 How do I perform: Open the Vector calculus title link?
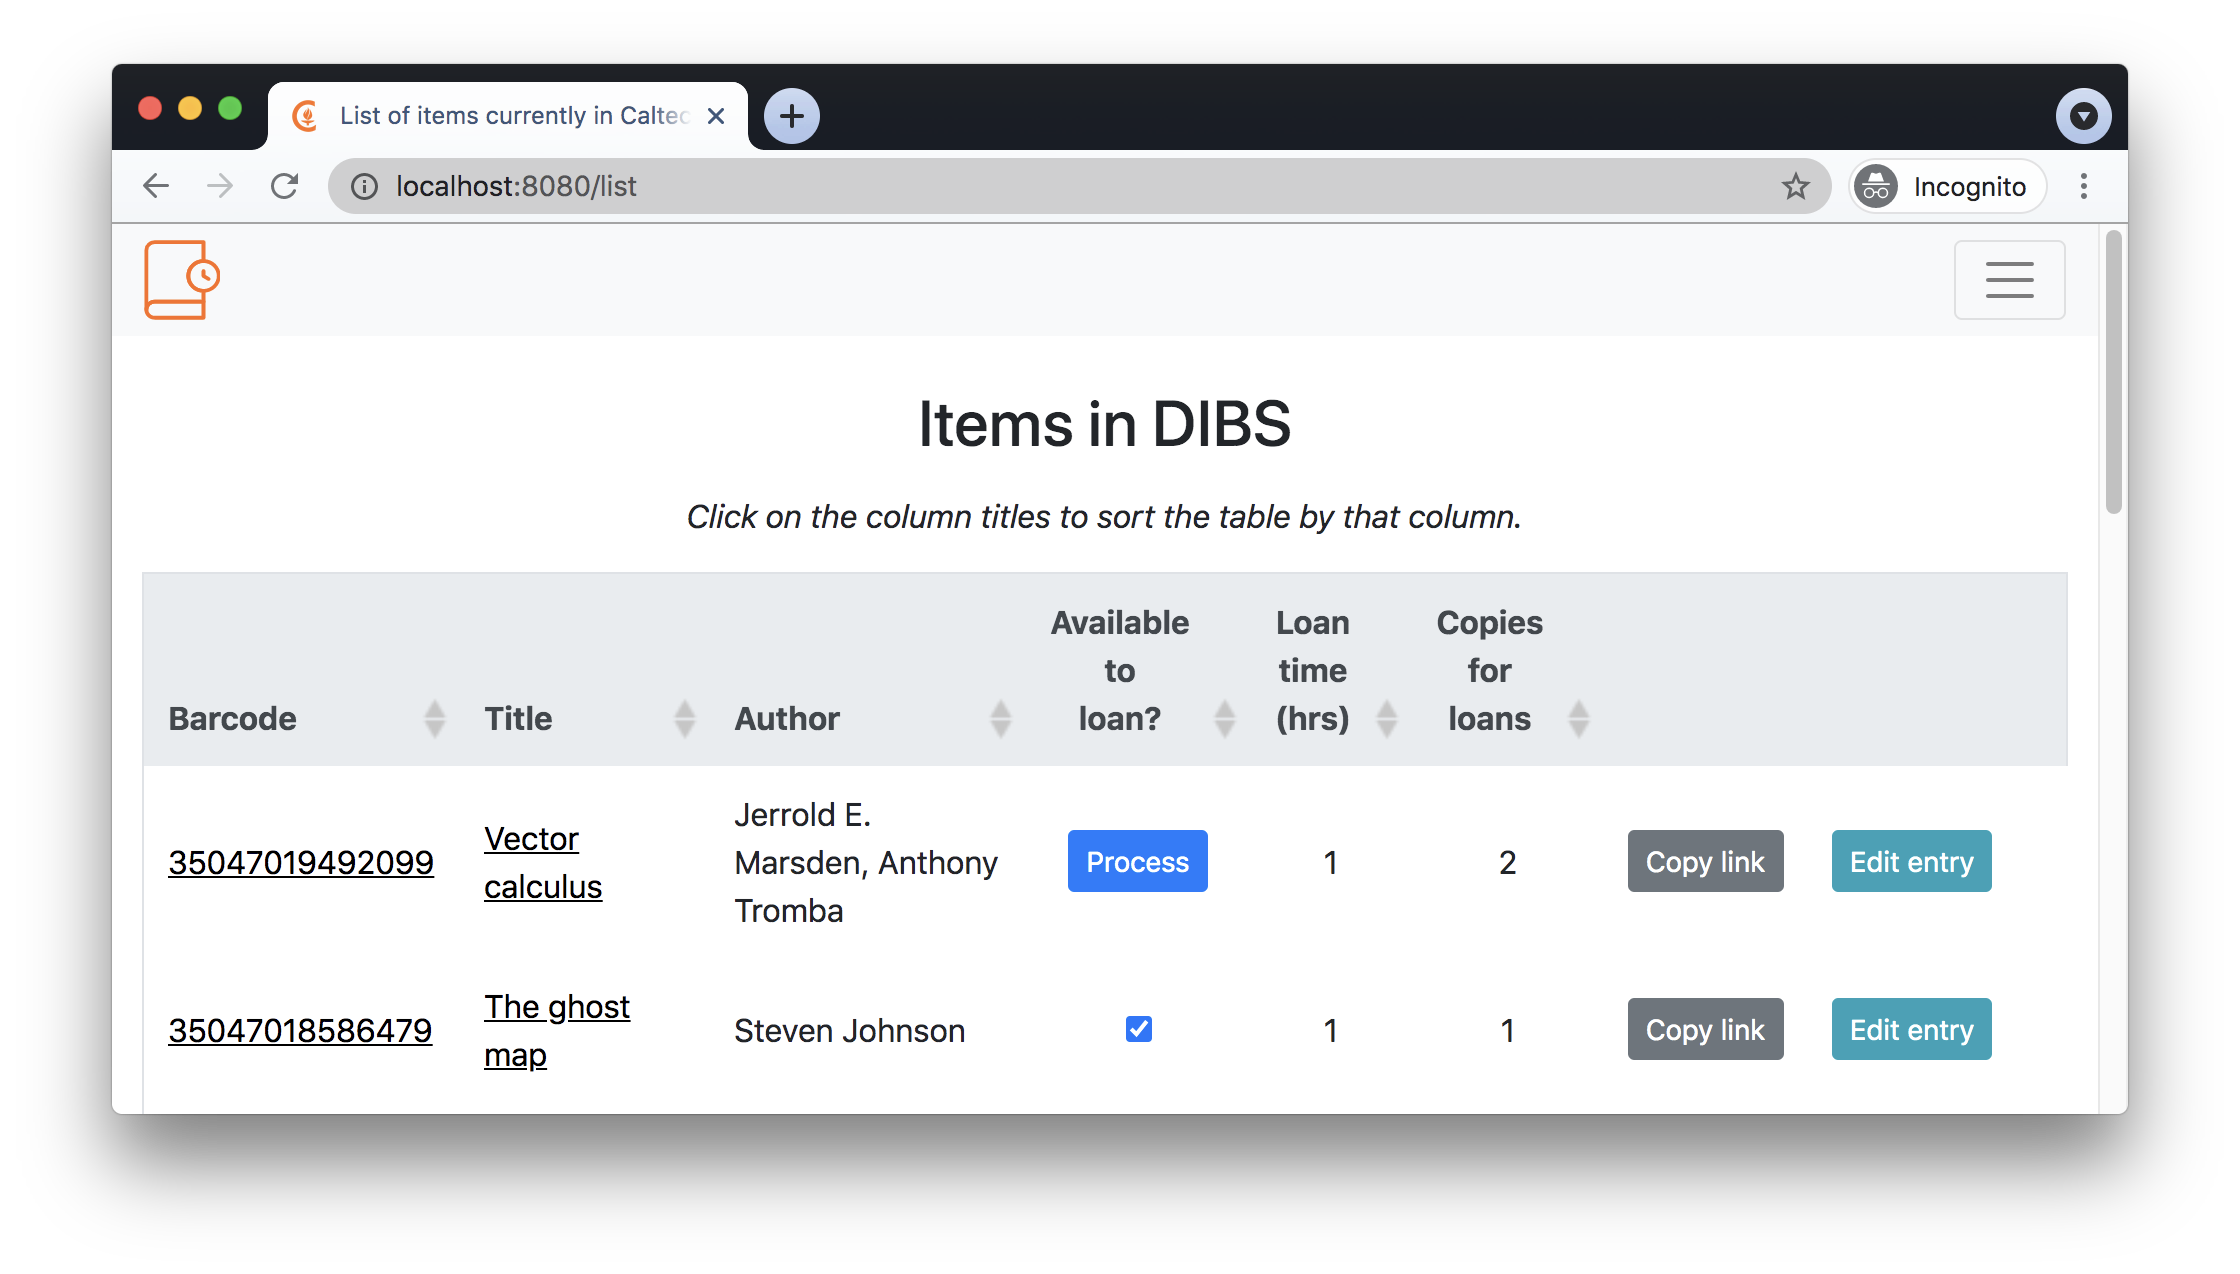click(543, 862)
